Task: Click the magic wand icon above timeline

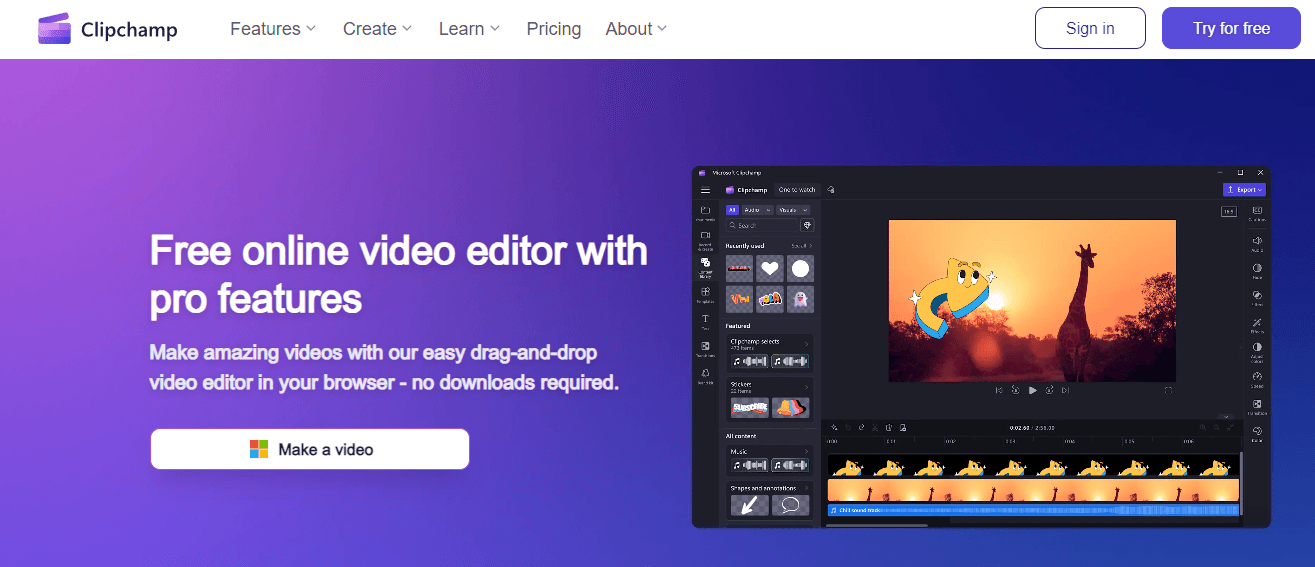Action: click(x=834, y=428)
